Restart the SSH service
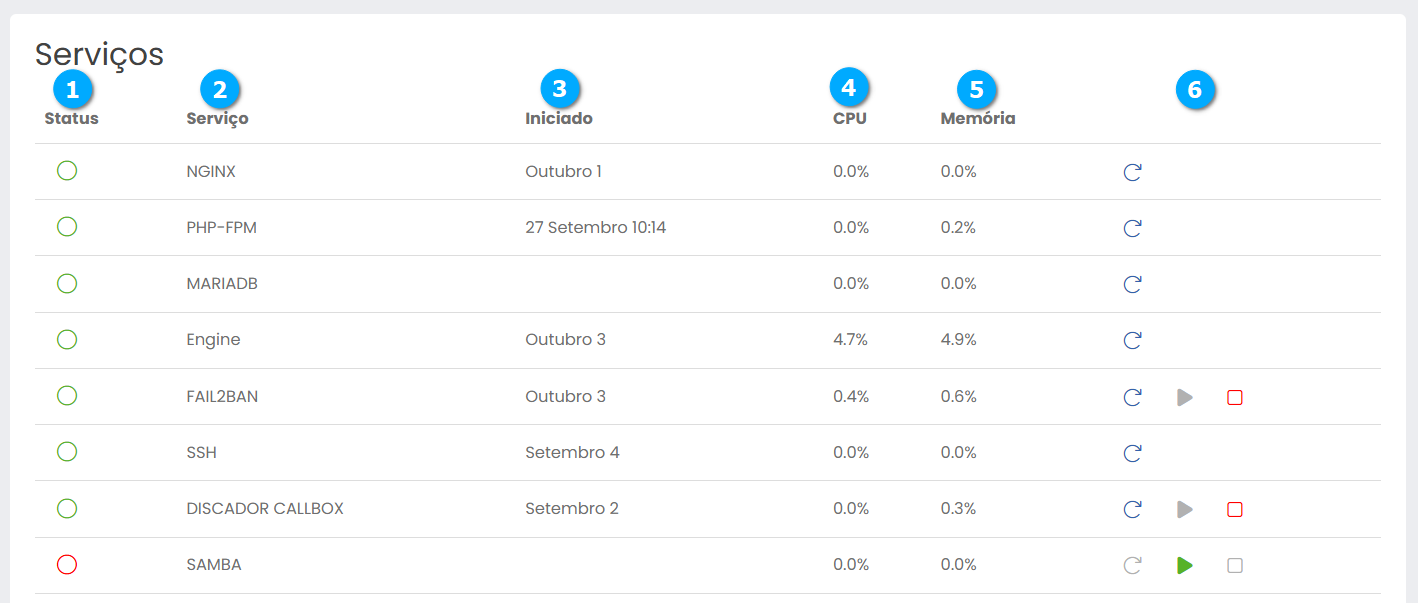This screenshot has width=1418, height=603. point(1132,453)
